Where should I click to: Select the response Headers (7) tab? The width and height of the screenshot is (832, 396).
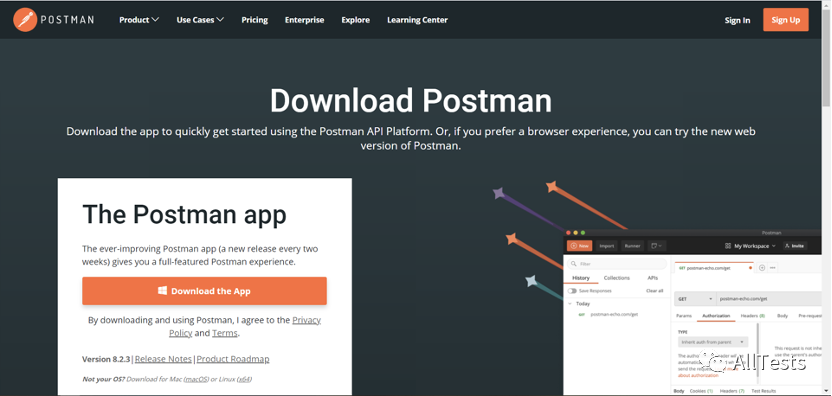tap(732, 391)
